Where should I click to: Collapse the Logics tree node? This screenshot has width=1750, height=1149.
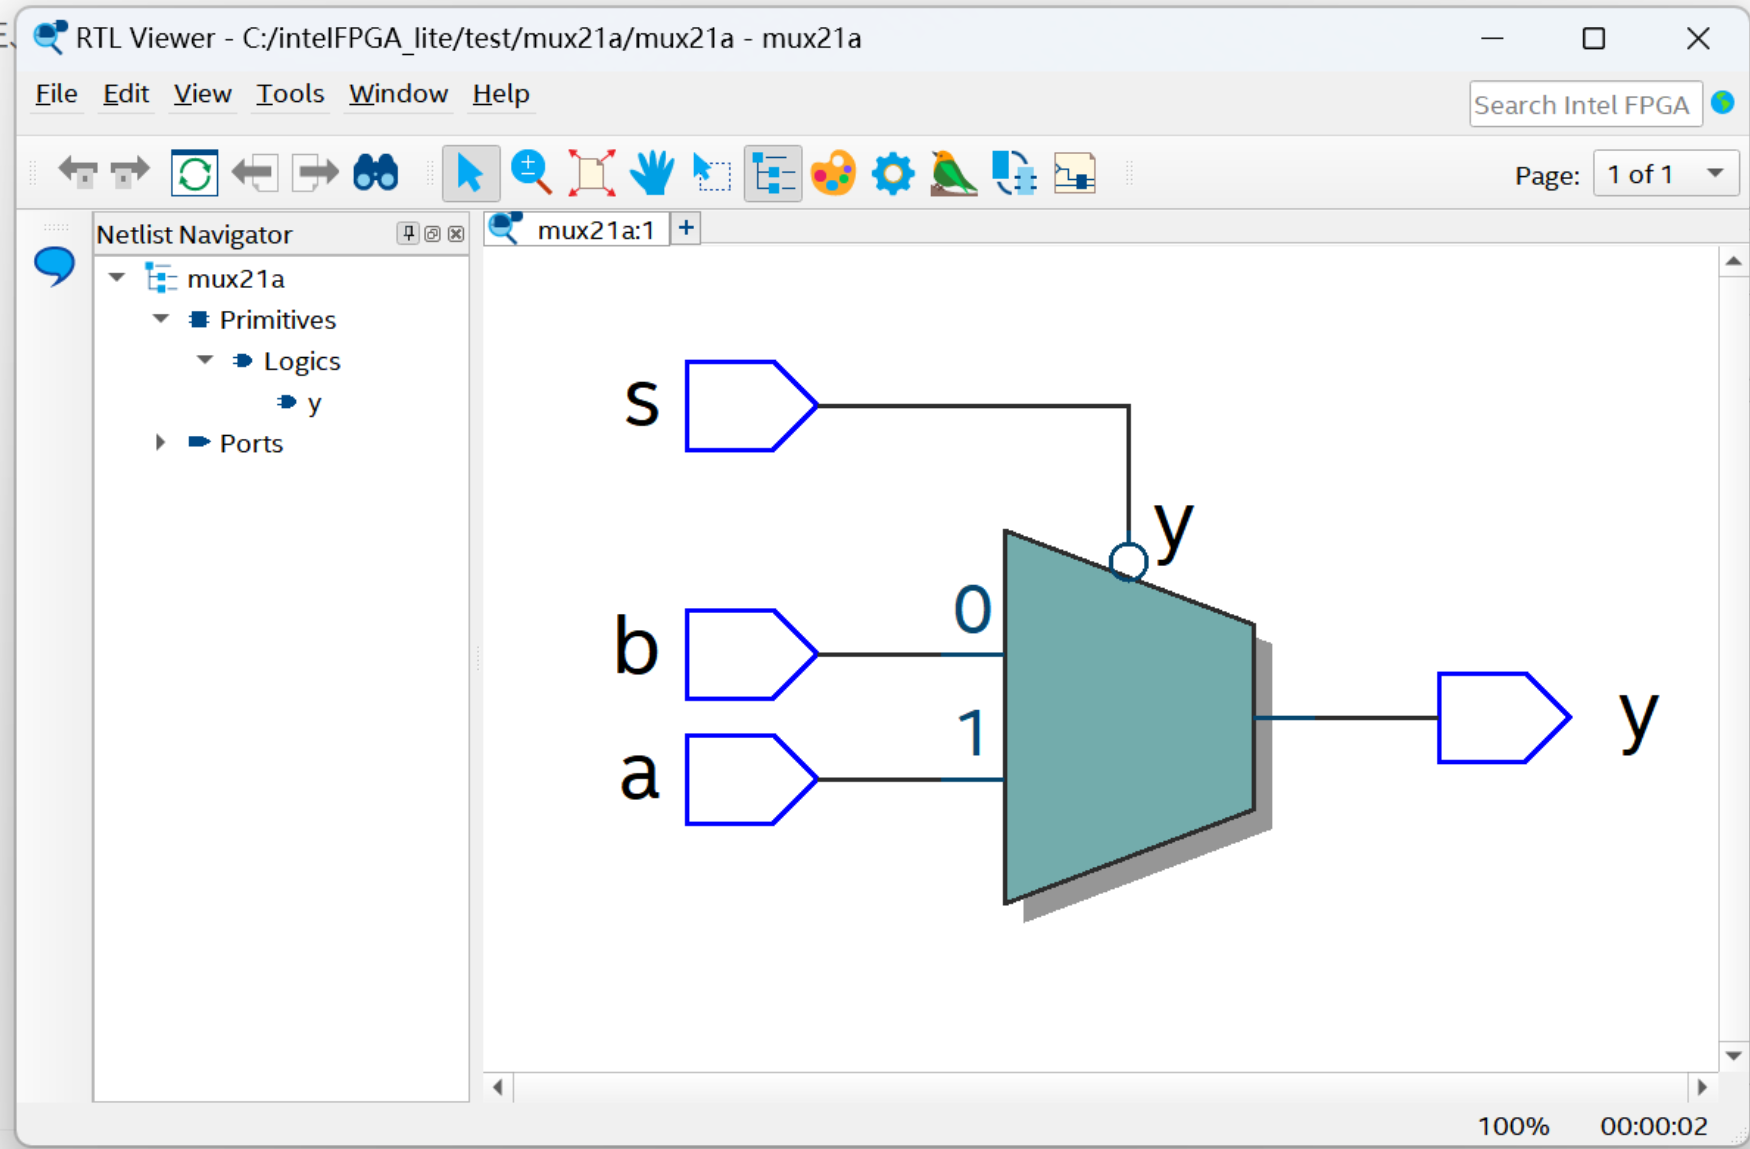tap(205, 360)
